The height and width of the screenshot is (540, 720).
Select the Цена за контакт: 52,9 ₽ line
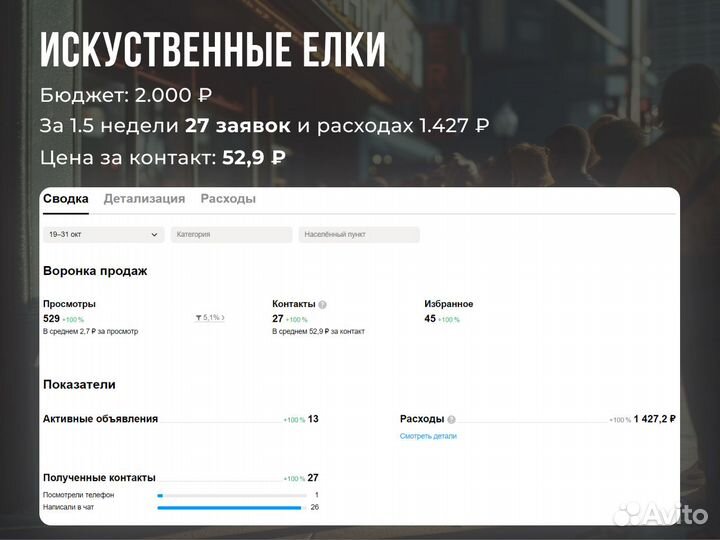coord(163,158)
